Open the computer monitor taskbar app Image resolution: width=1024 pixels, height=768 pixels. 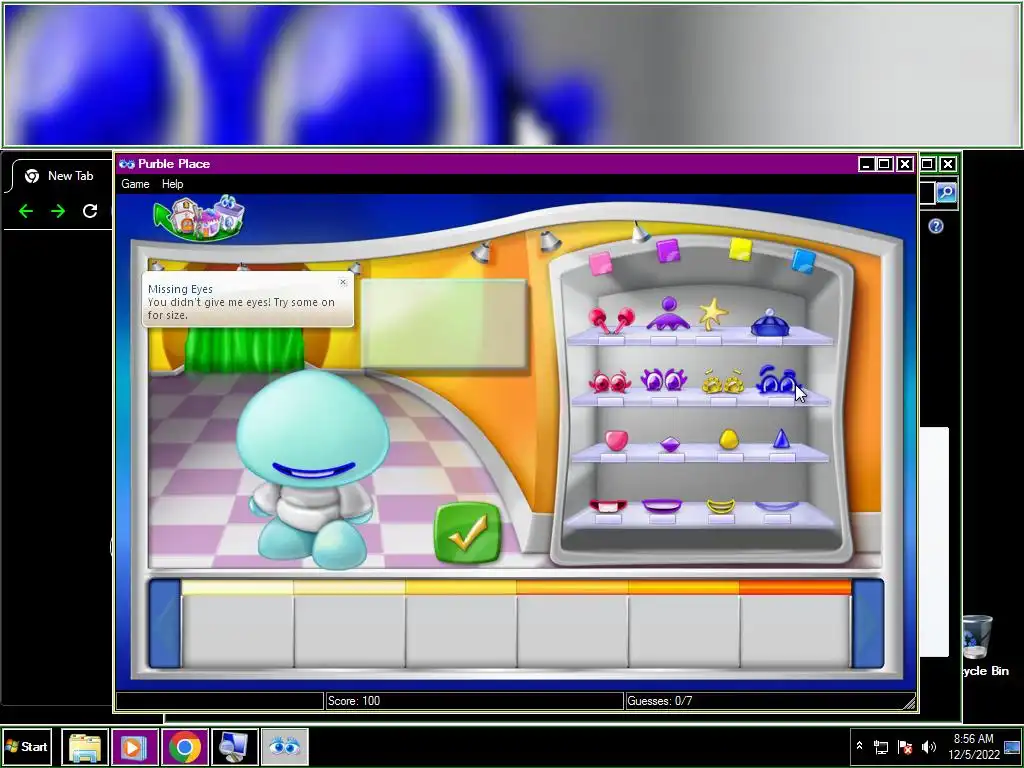[x=234, y=747]
